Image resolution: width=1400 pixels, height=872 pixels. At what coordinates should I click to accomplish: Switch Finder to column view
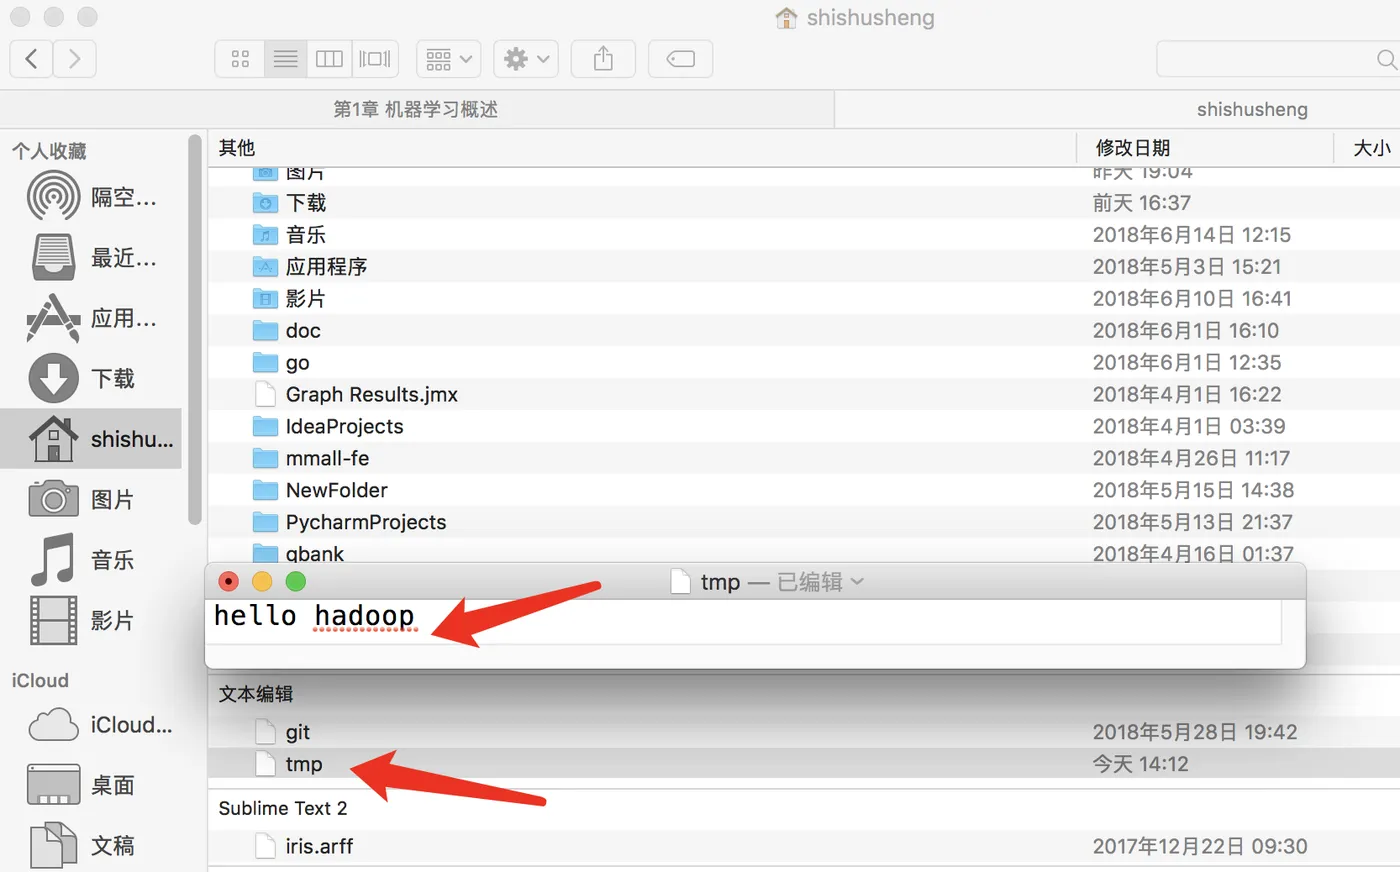coord(329,59)
